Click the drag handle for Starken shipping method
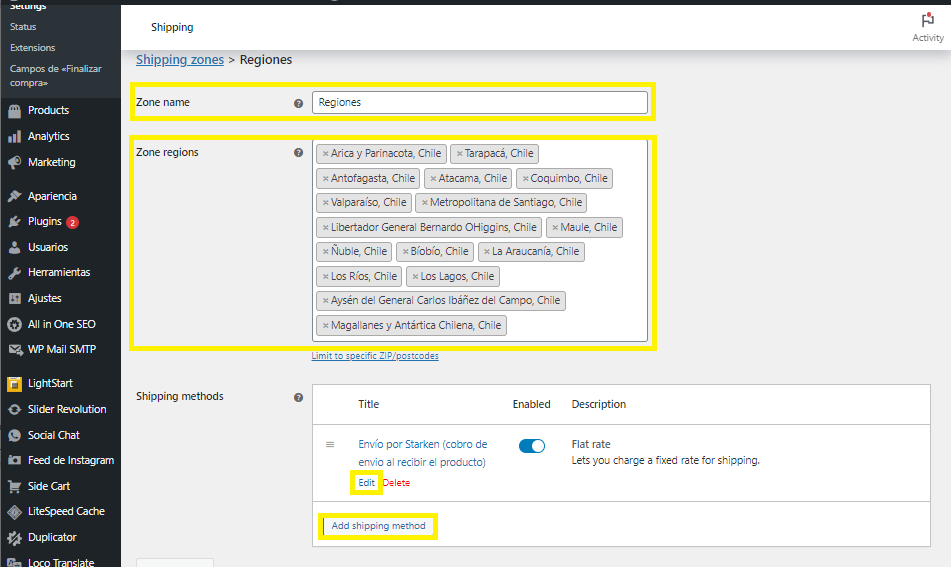Screen dimensions: 951x567 coord(330,445)
